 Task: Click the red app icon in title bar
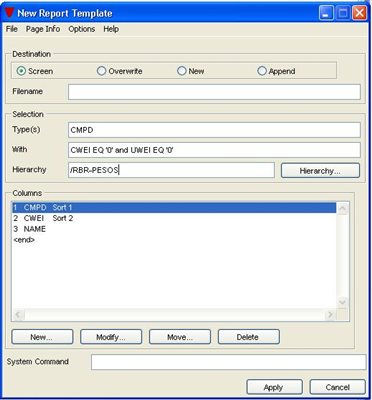pyautogui.click(x=9, y=13)
